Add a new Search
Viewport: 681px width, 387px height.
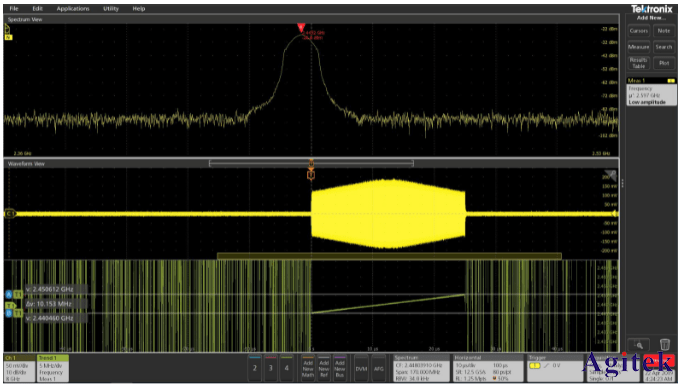[664, 47]
